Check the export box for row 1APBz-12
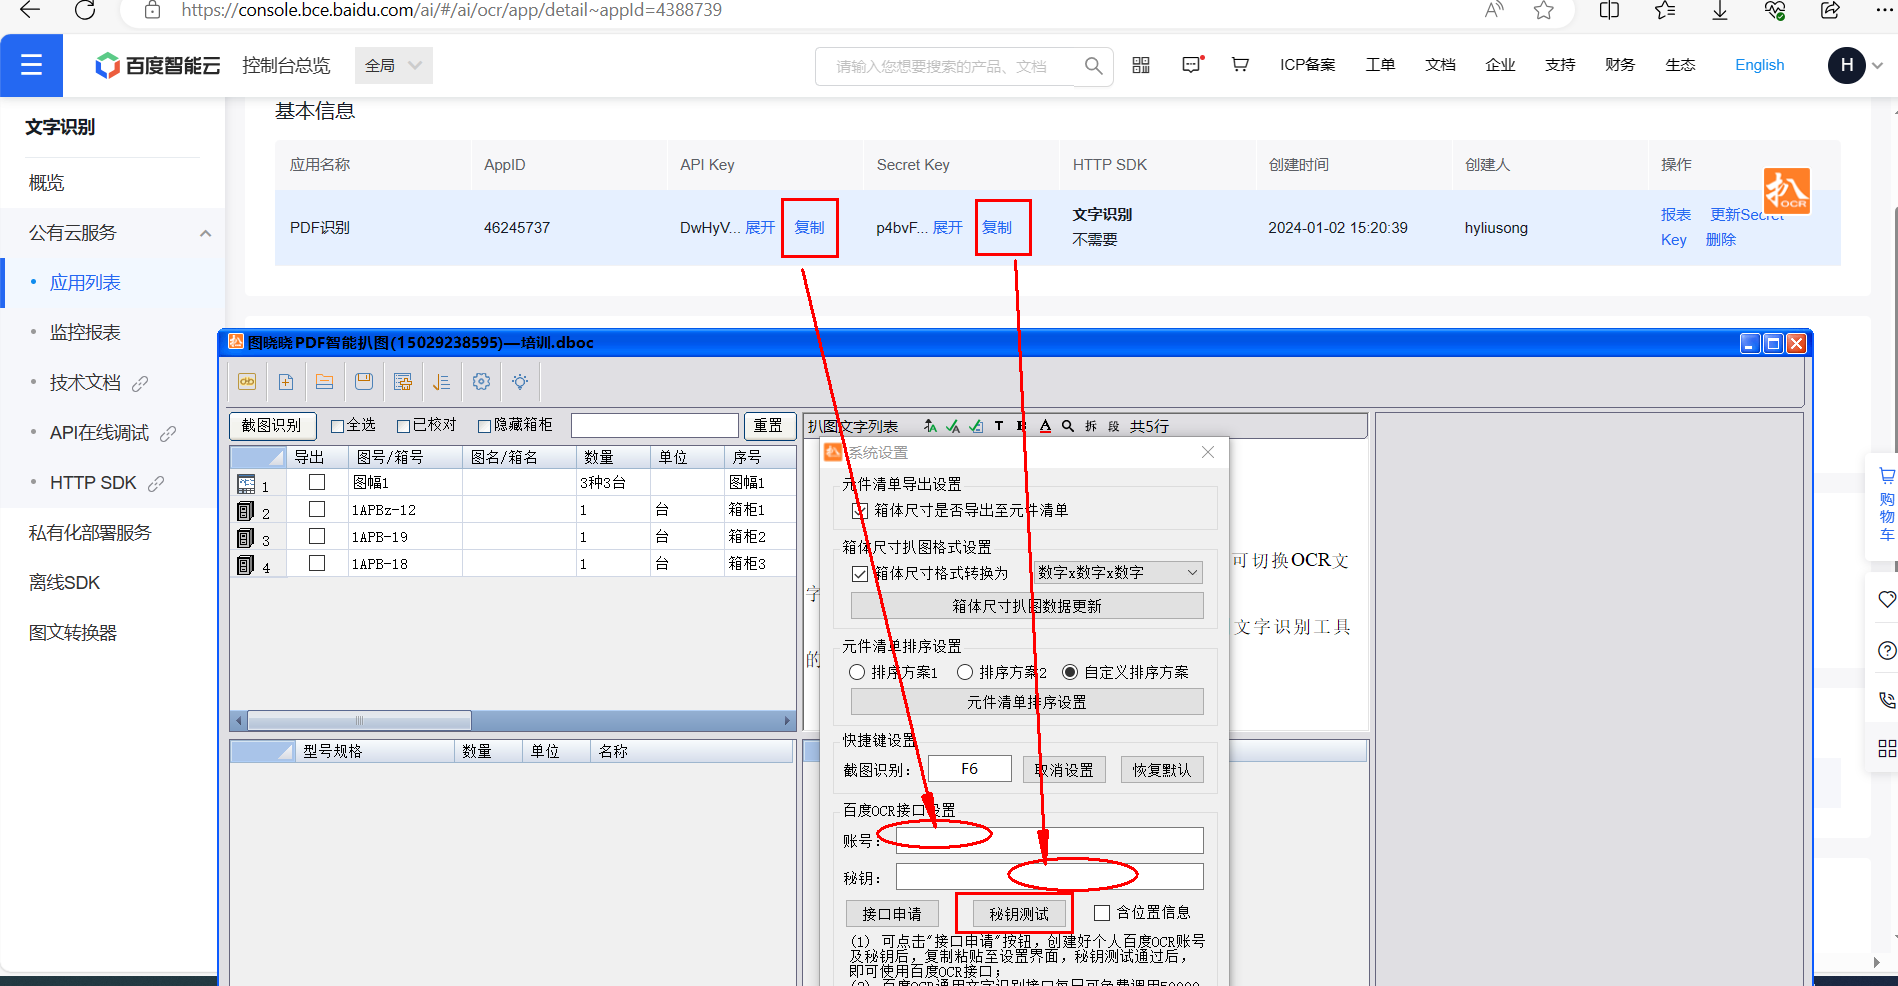The height and width of the screenshot is (986, 1898). click(x=317, y=509)
